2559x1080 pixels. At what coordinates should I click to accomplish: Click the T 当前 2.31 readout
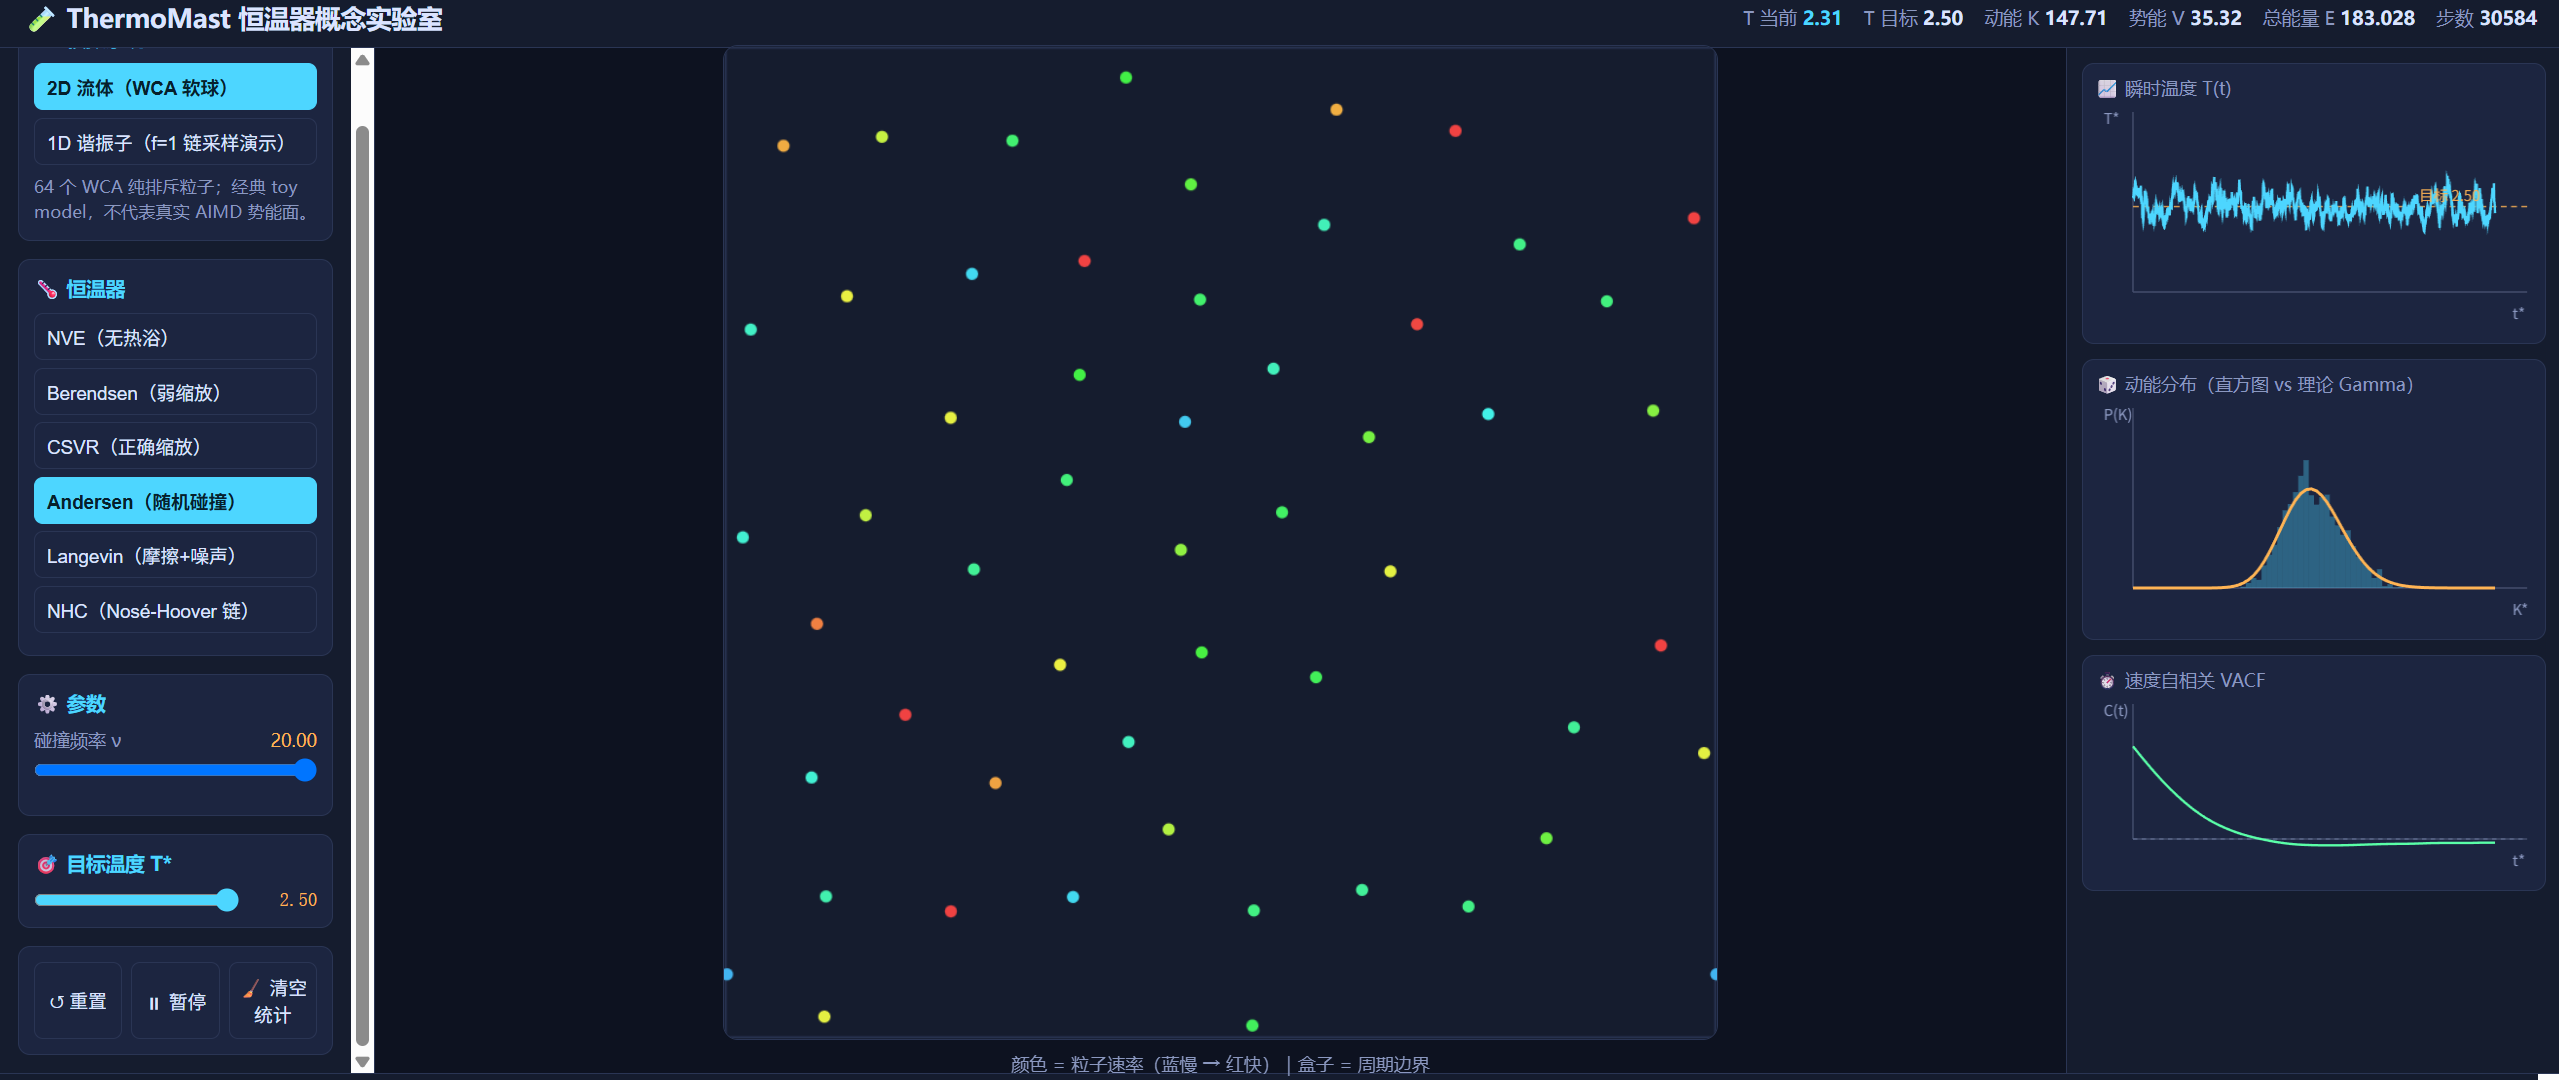click(x=1791, y=18)
